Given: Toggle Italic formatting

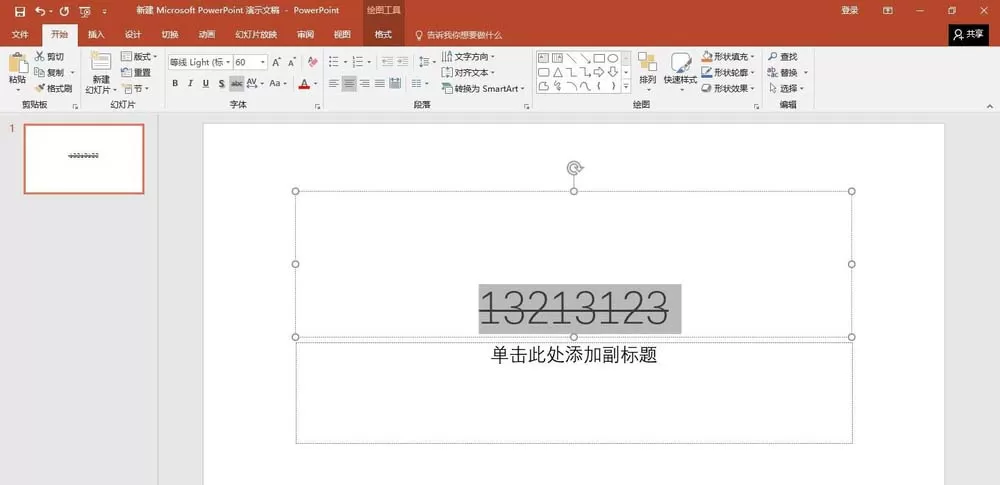Looking at the screenshot, I should [190, 84].
